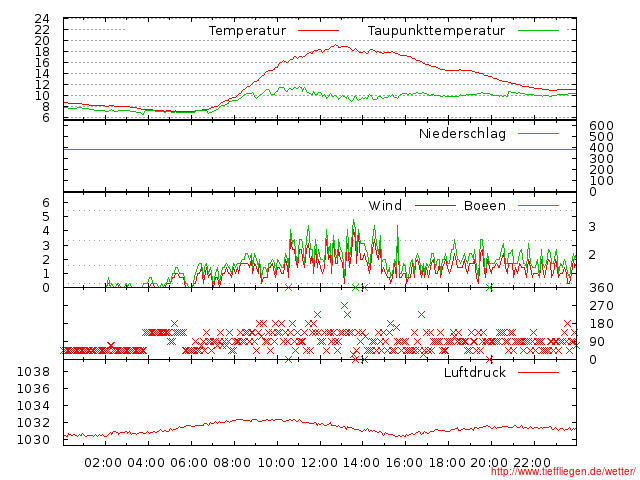Click the 08:00 time axis label
Viewport: 640px width, 480px height.
232,463
